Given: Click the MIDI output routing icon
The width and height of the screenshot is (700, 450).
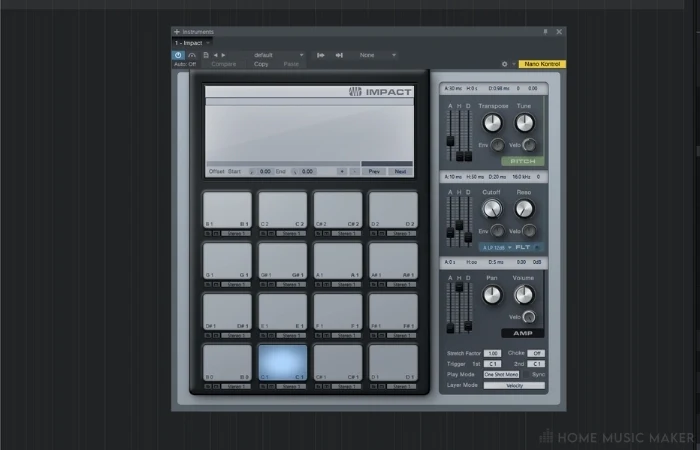Looking at the screenshot, I should pyautogui.click(x=339, y=55).
